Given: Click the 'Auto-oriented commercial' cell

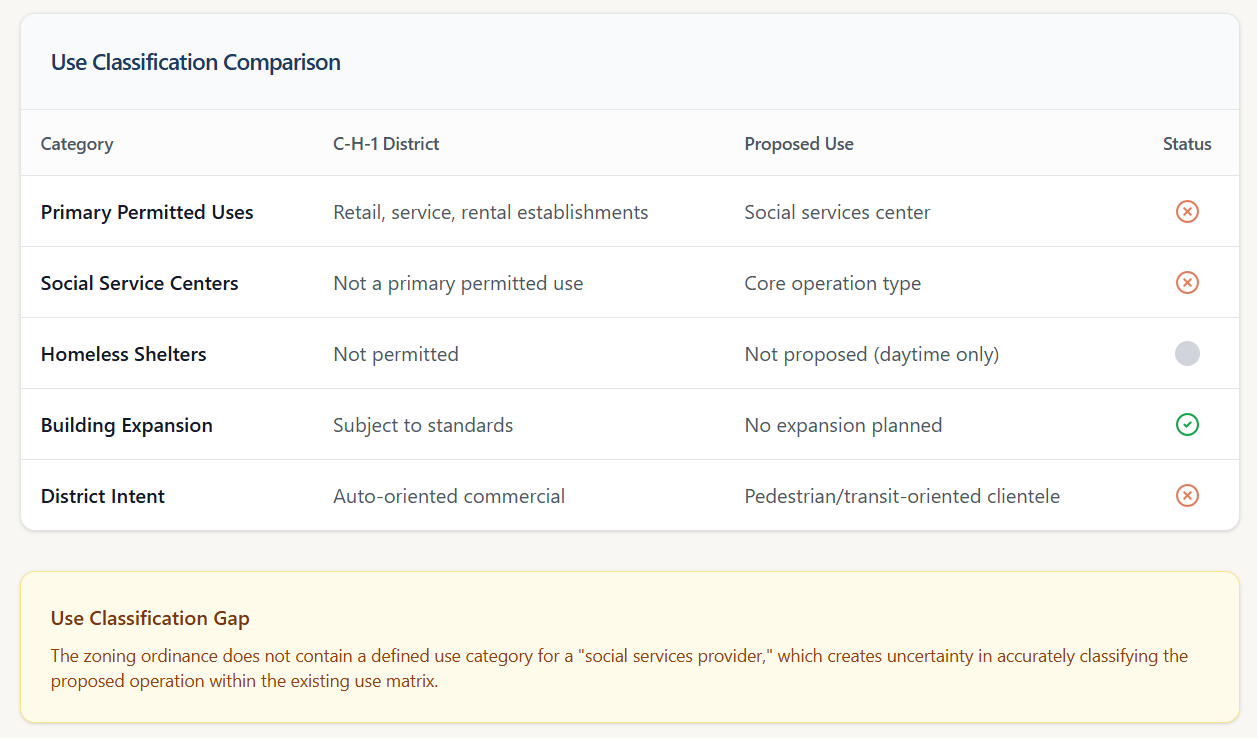Looking at the screenshot, I should click(x=449, y=496).
